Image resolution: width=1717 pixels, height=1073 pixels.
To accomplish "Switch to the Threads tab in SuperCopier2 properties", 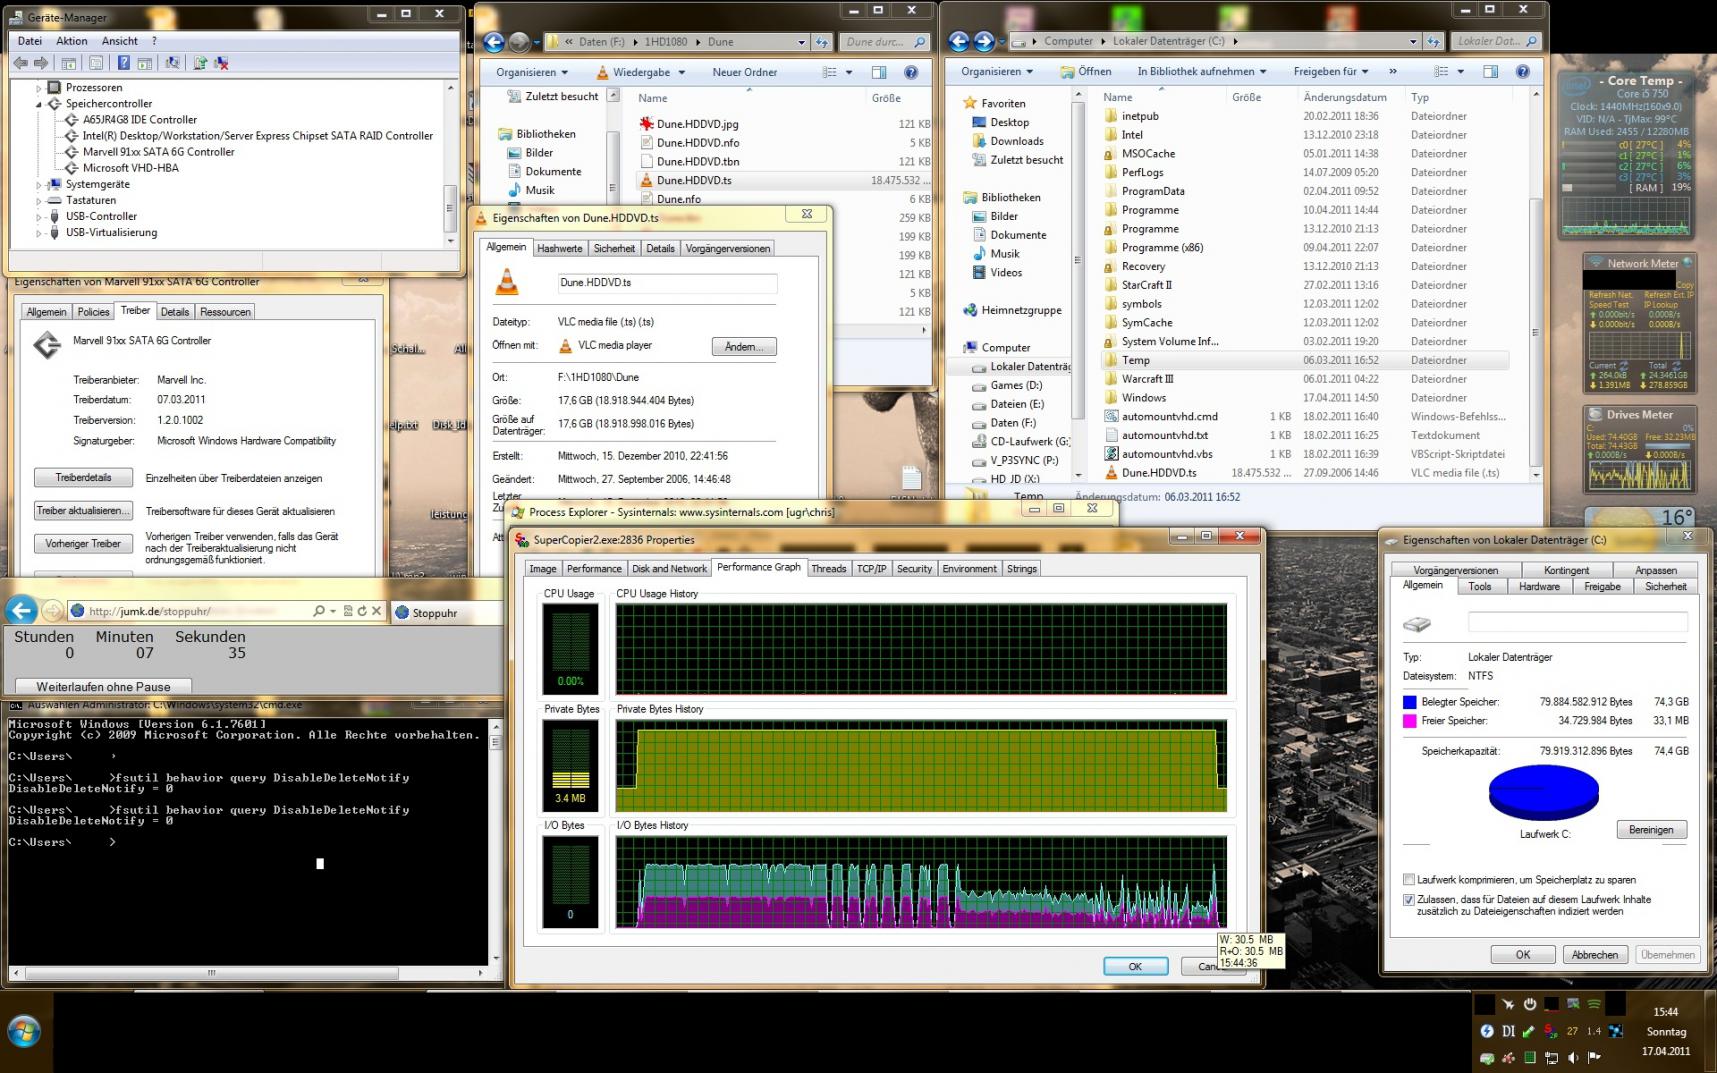I will 829,568.
